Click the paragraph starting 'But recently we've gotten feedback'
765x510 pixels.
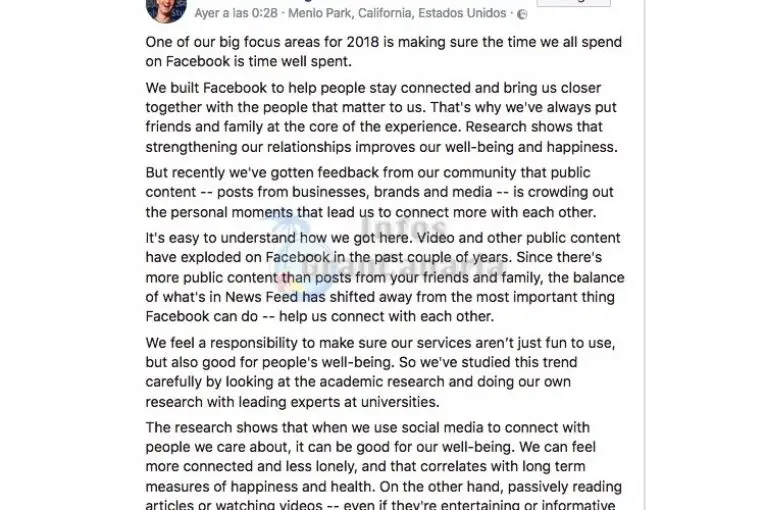click(x=380, y=192)
